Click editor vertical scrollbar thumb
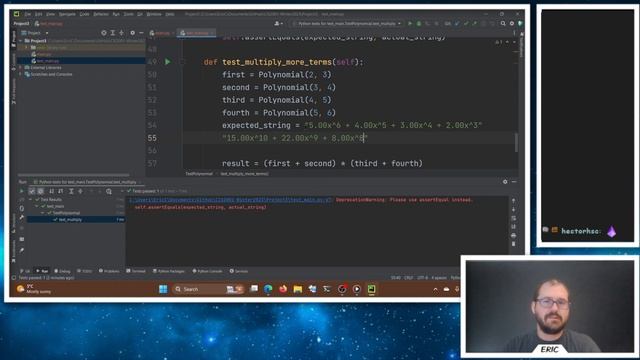The height and width of the screenshot is (360, 640). (x=516, y=143)
